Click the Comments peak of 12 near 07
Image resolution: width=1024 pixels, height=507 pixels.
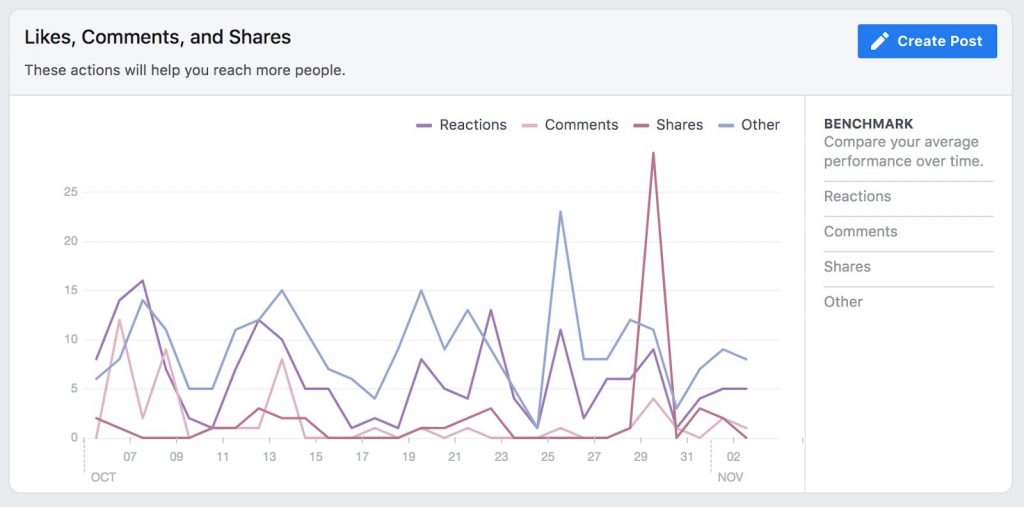(120, 320)
